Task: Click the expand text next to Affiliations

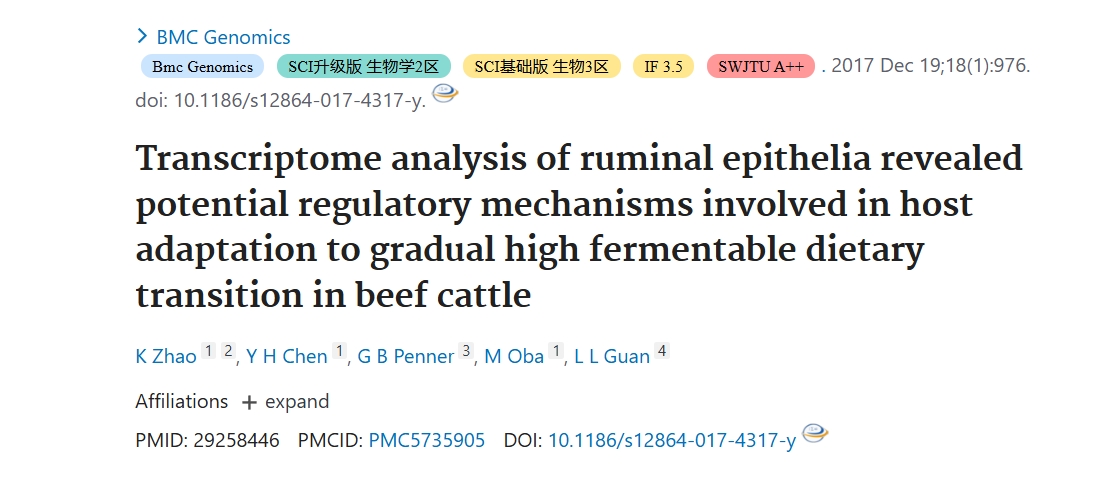Action: (297, 402)
